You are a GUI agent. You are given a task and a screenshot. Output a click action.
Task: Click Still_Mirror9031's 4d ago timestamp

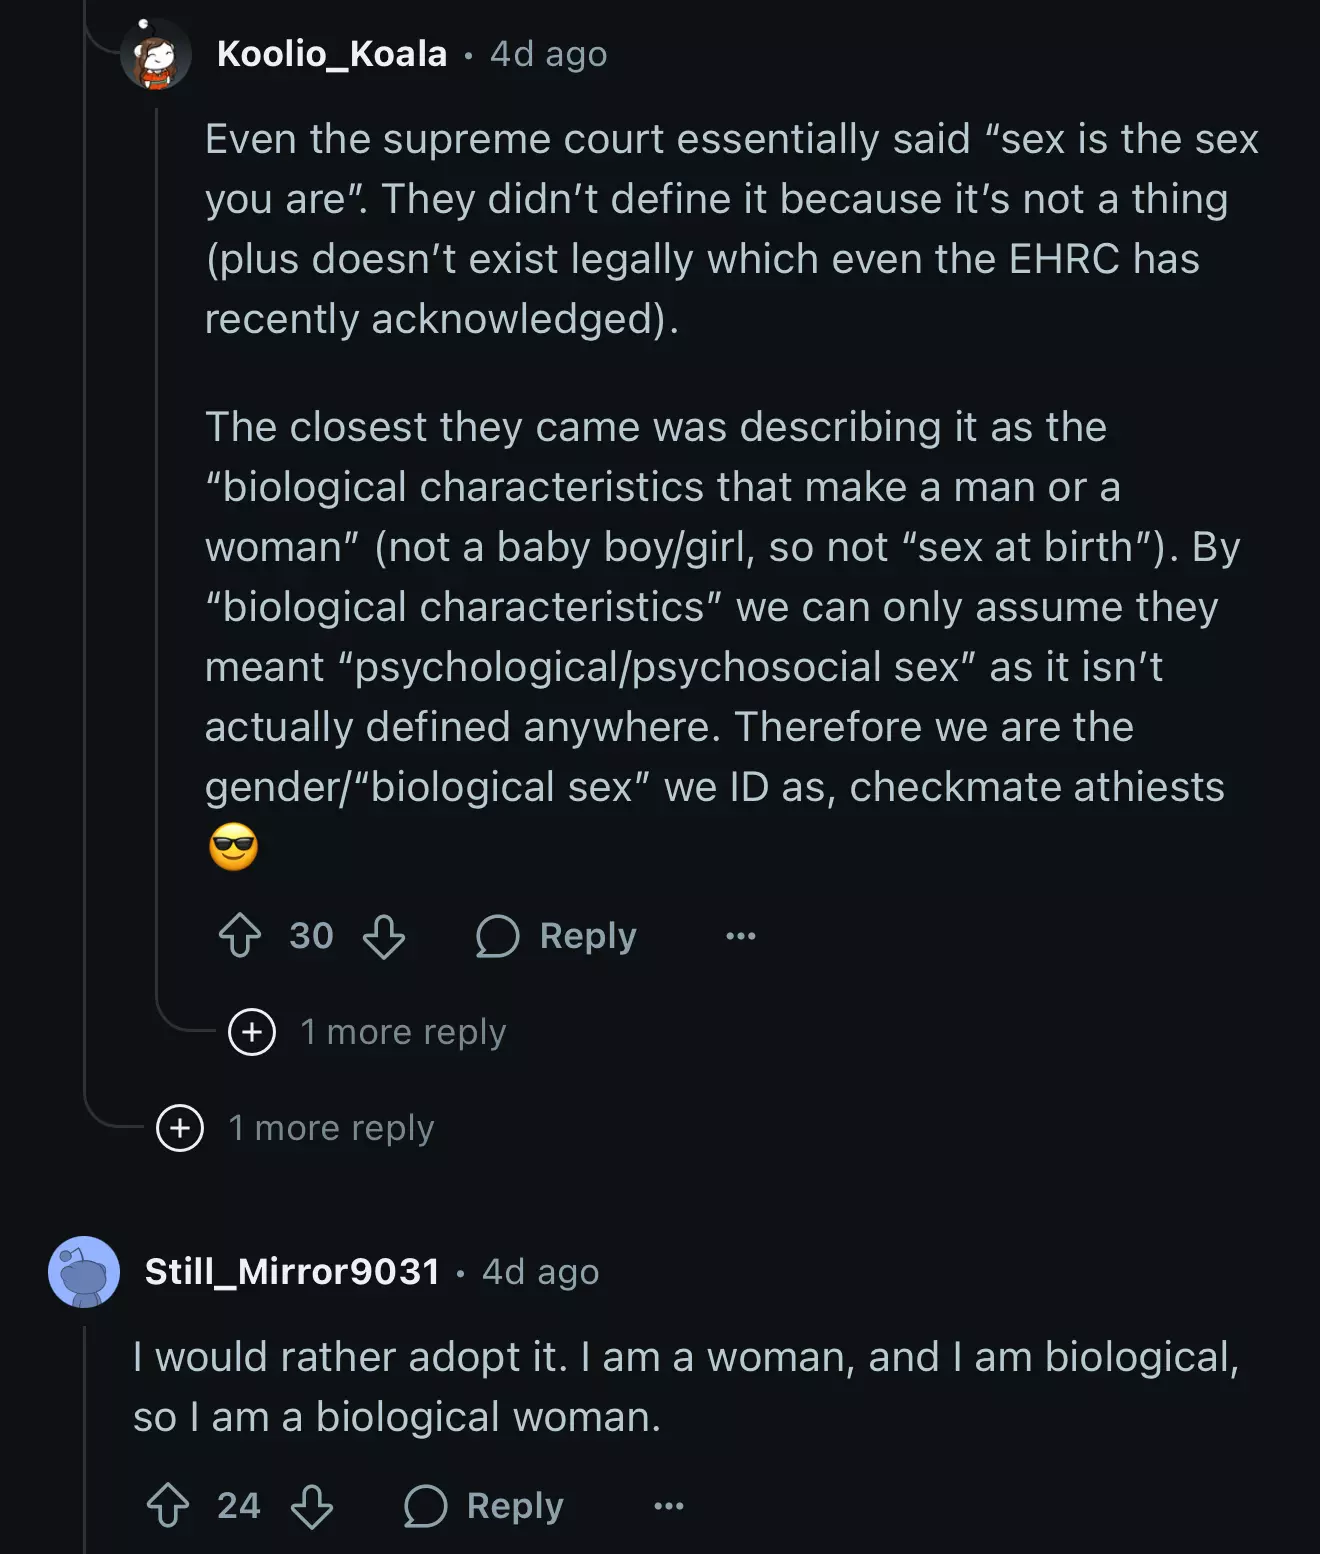click(x=540, y=1272)
